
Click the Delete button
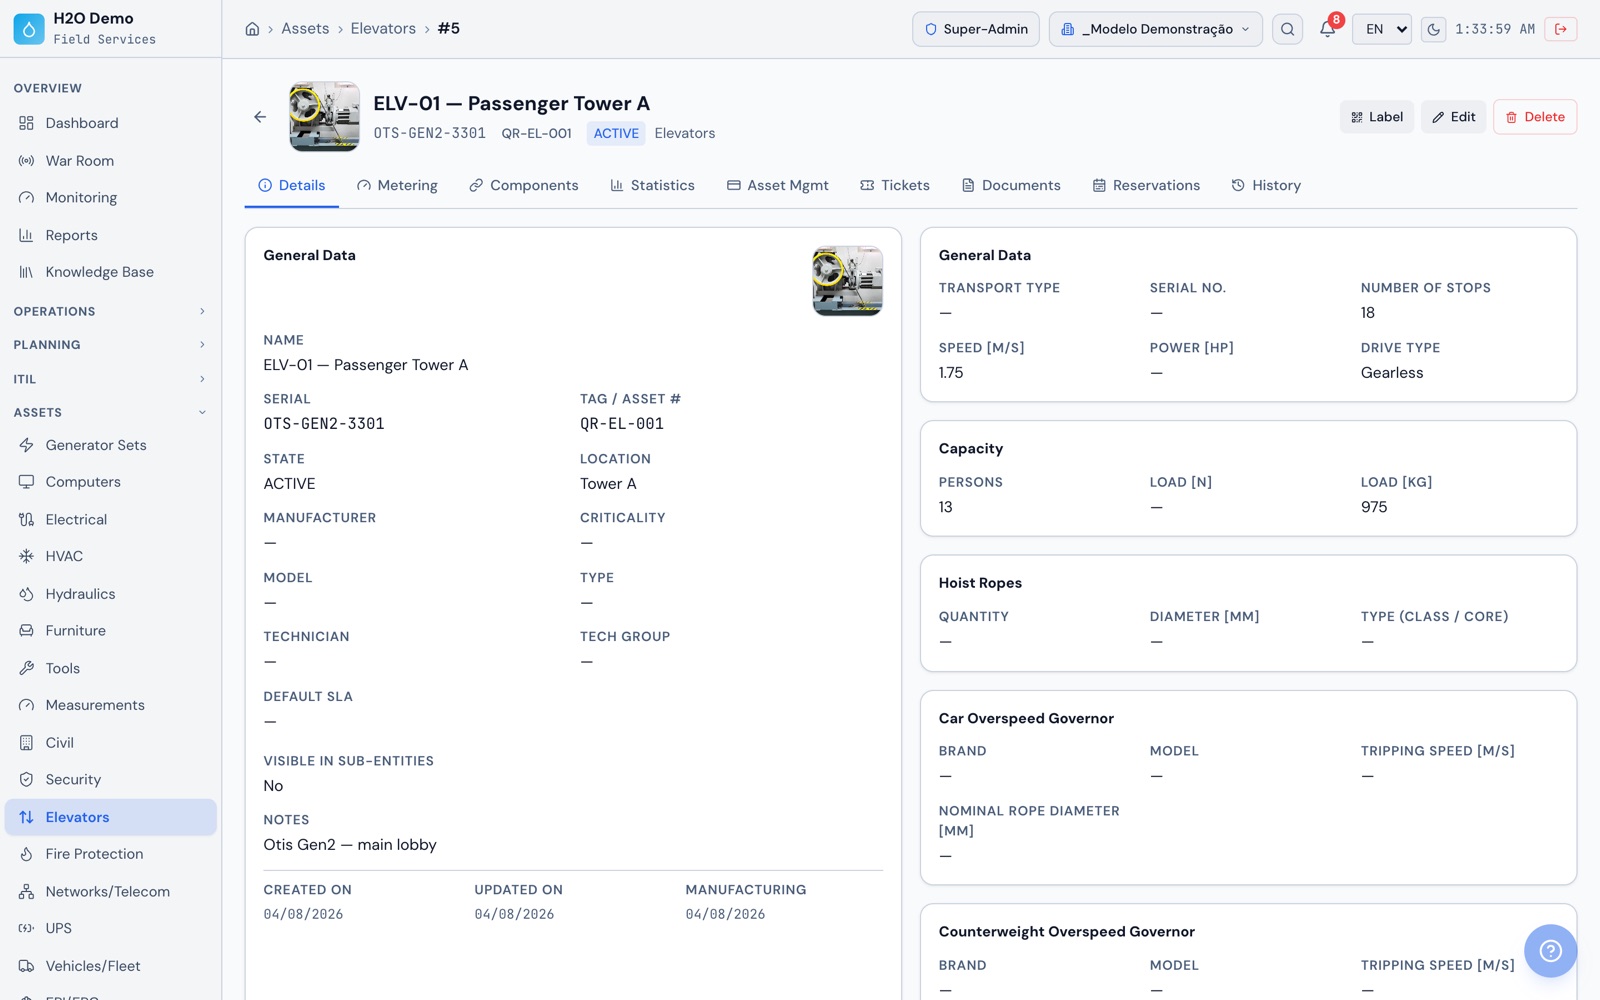[x=1535, y=117]
